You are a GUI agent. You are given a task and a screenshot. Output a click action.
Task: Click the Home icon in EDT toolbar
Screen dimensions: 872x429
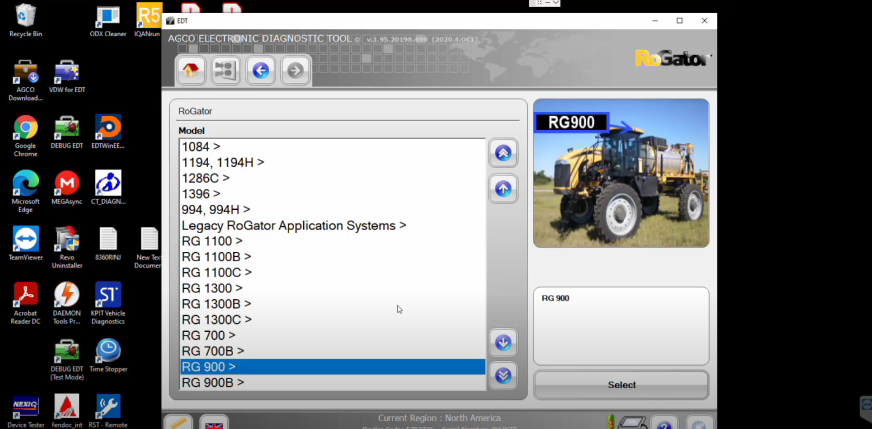(x=190, y=70)
